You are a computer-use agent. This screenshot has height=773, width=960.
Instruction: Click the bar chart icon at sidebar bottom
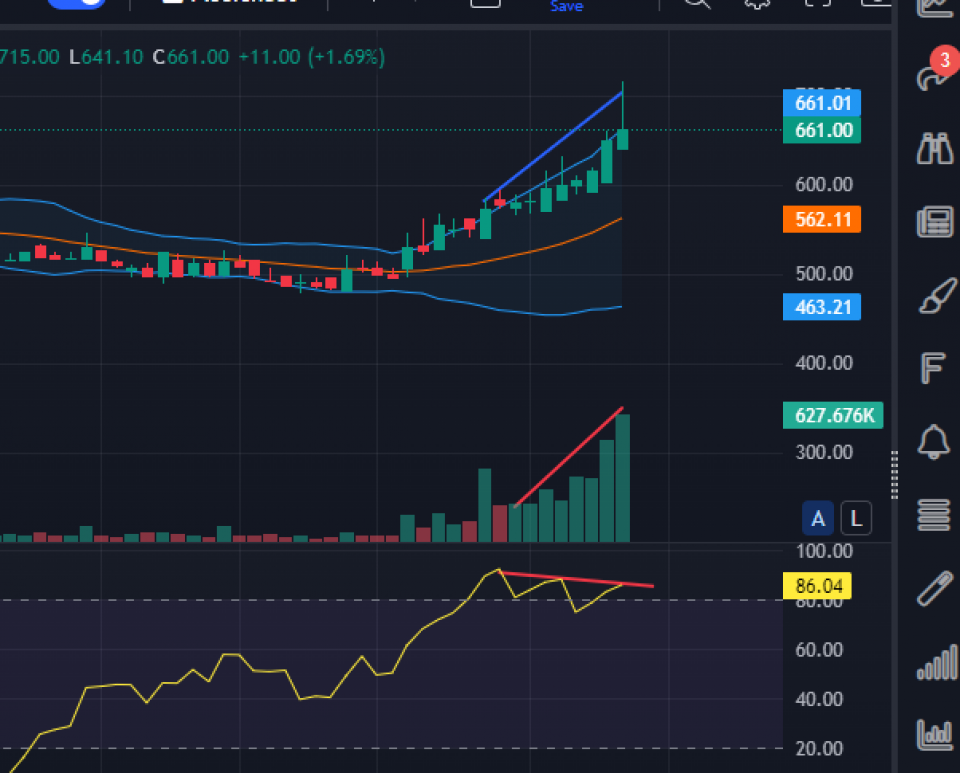pos(935,734)
